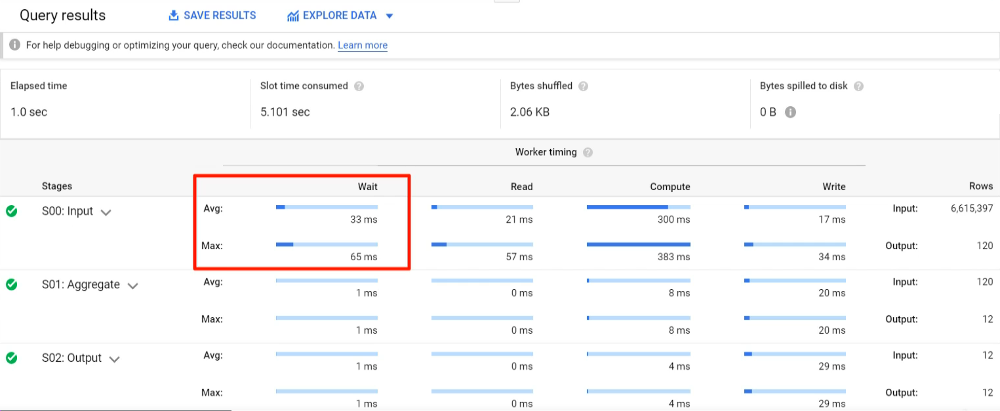Expand the S02: Output stage chevron
This screenshot has width=1000, height=411.
coord(114,360)
